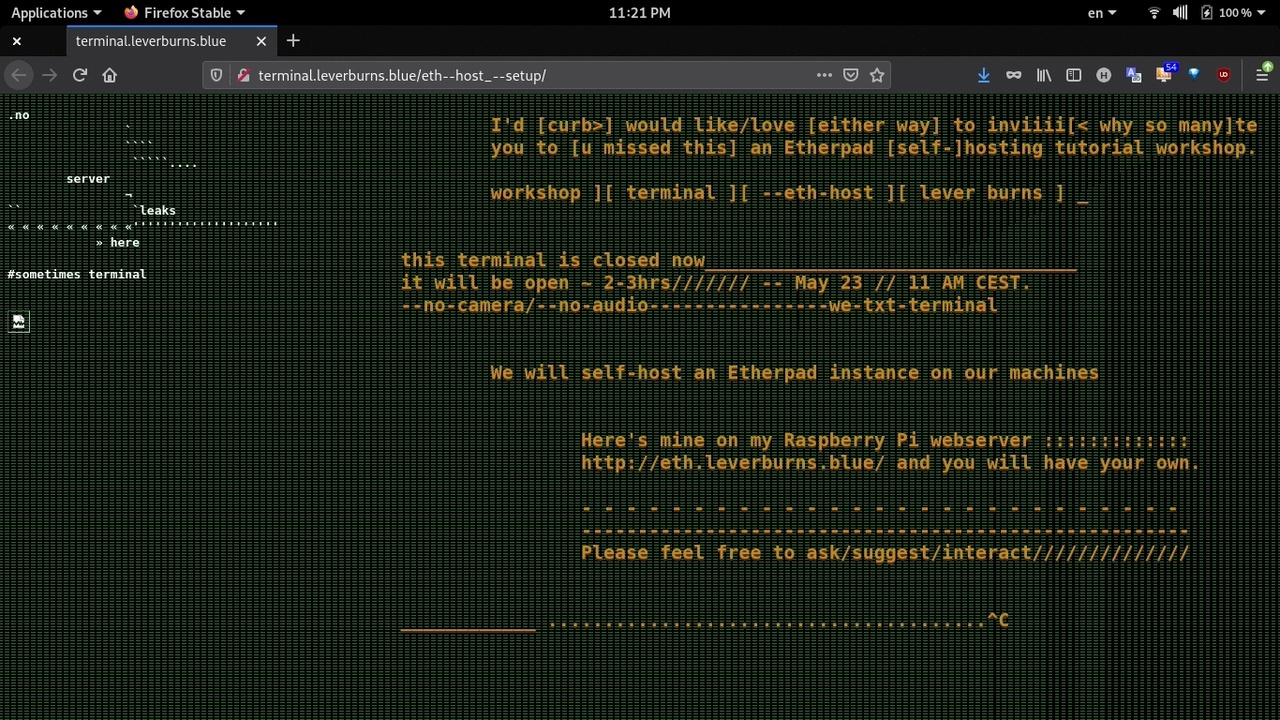Open the Firefox hamburger menu

click(x=1262, y=75)
